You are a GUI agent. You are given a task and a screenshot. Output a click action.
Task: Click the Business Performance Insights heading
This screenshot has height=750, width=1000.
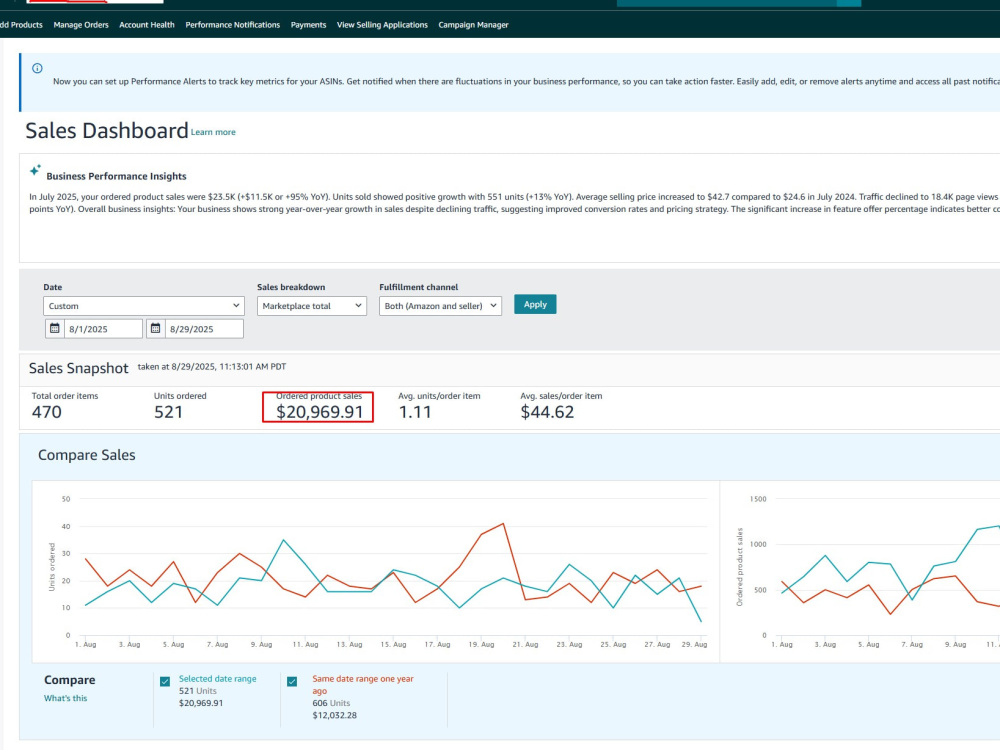point(116,176)
